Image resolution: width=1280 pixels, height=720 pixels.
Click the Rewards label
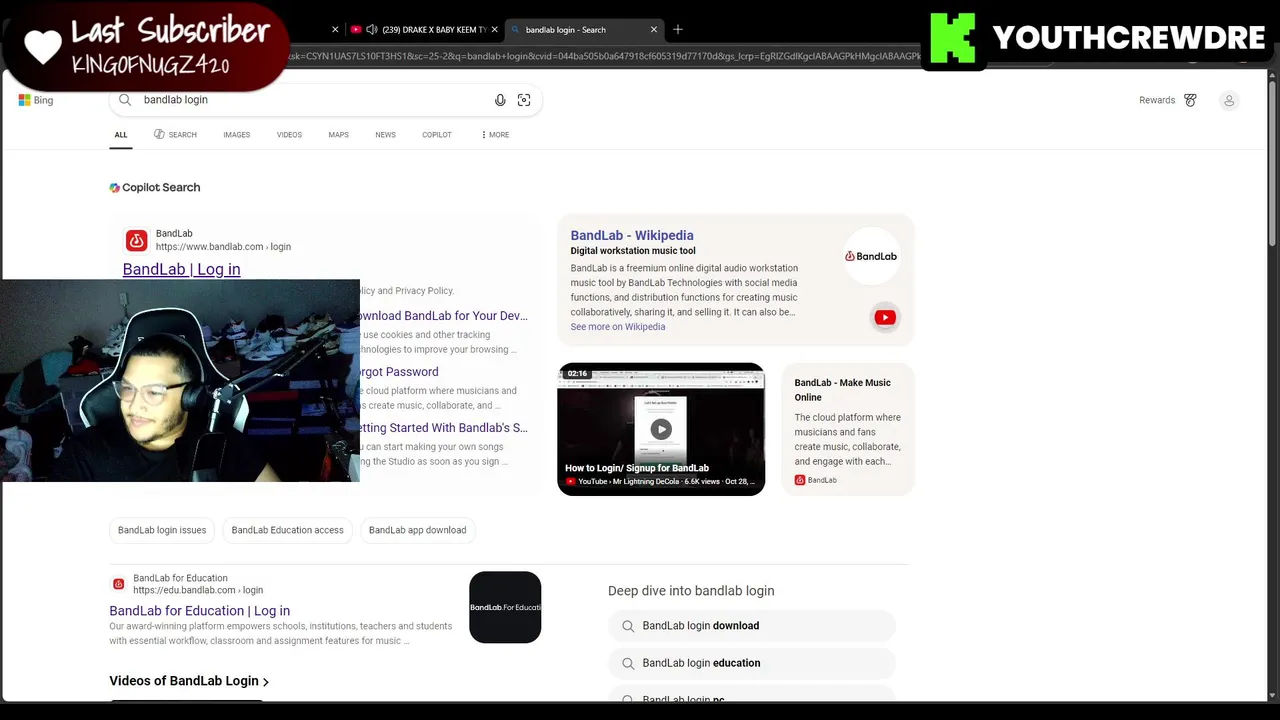(1157, 100)
